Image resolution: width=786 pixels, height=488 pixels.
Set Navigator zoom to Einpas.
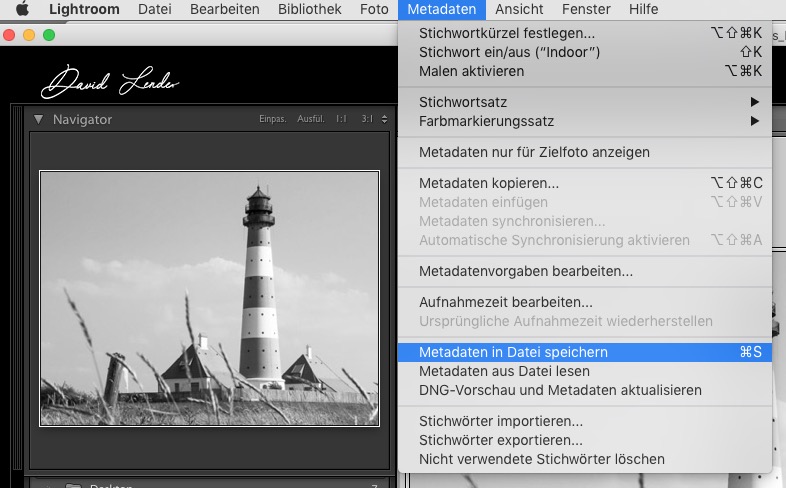[273, 119]
